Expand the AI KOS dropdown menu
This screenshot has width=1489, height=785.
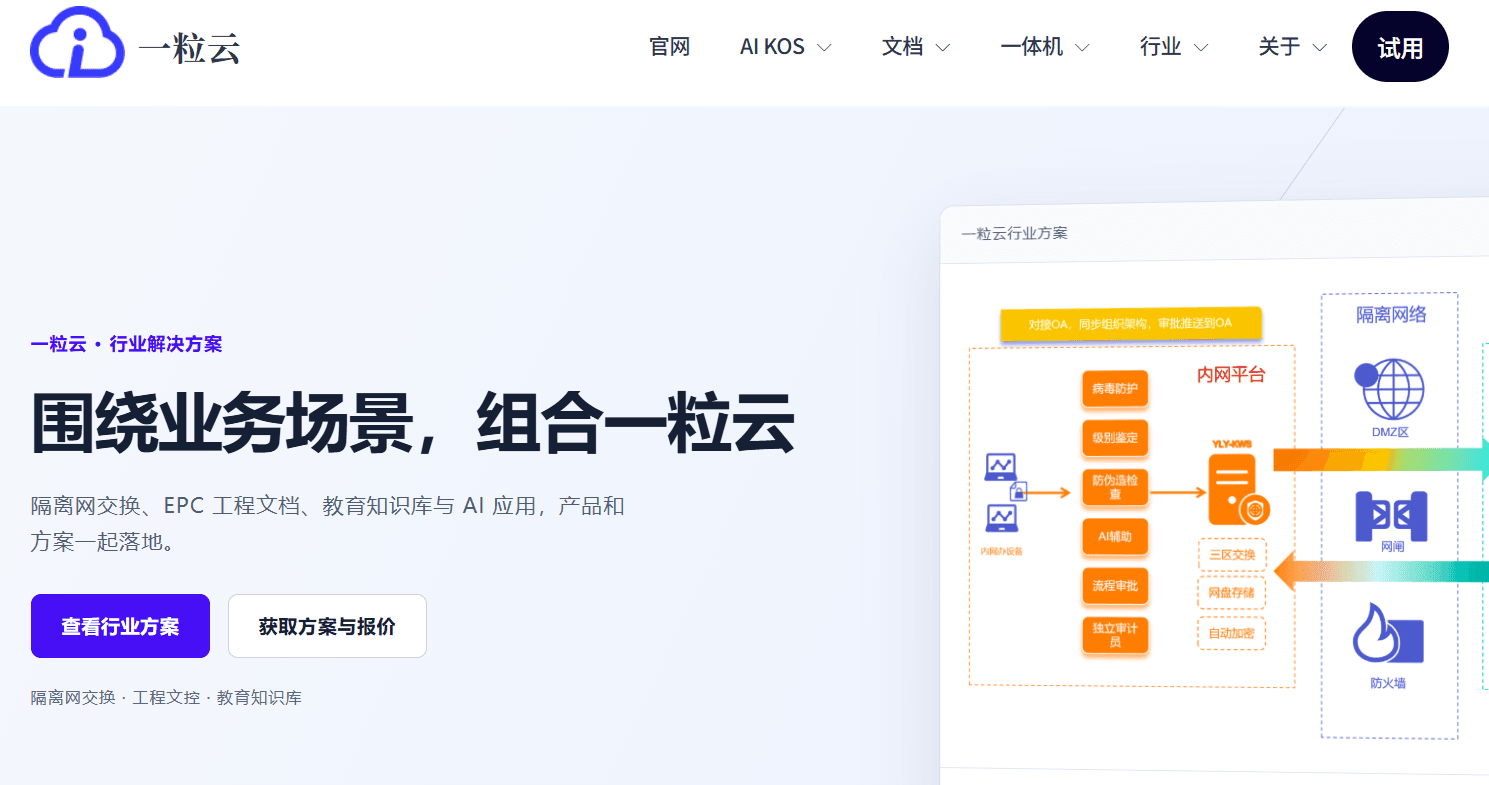point(786,47)
